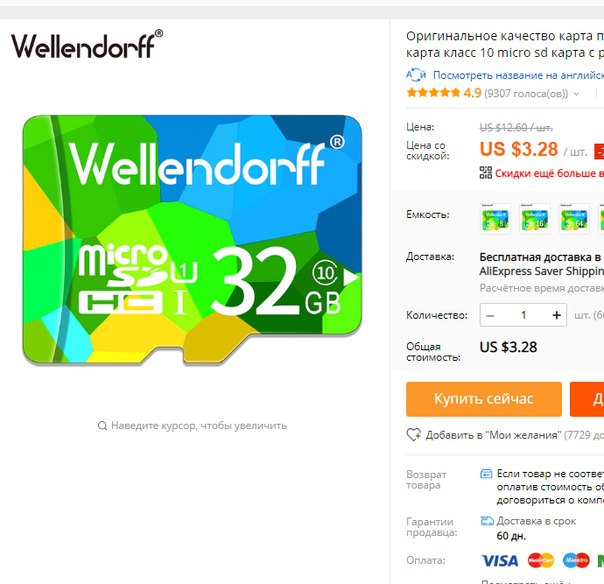Viewport: 604px width, 584px height.
Task: Click the Wellendorff store logo
Action: [x=87, y=44]
